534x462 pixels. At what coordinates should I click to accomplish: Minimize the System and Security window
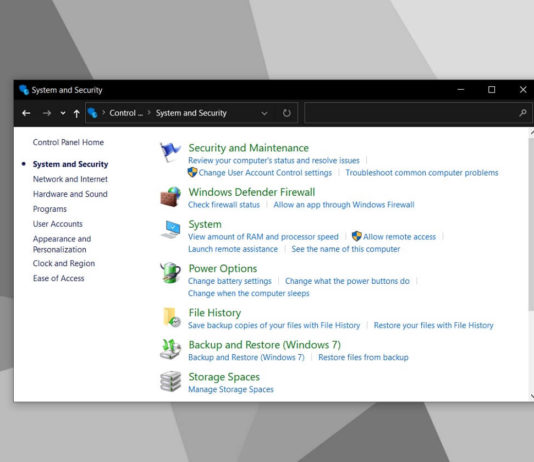tap(461, 90)
